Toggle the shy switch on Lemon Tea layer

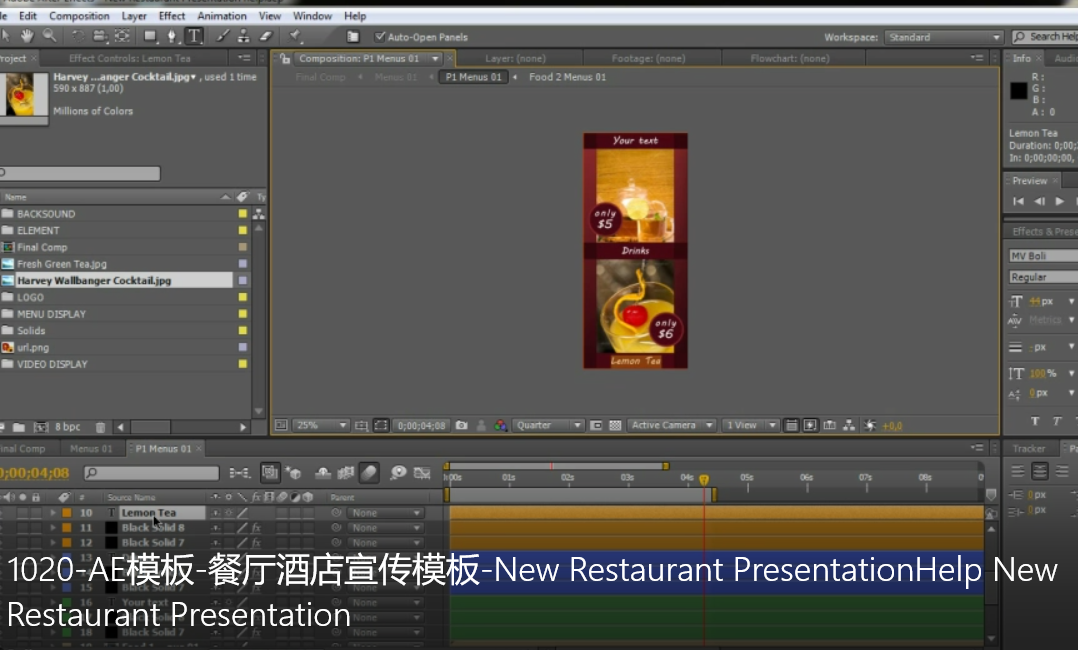(217, 513)
